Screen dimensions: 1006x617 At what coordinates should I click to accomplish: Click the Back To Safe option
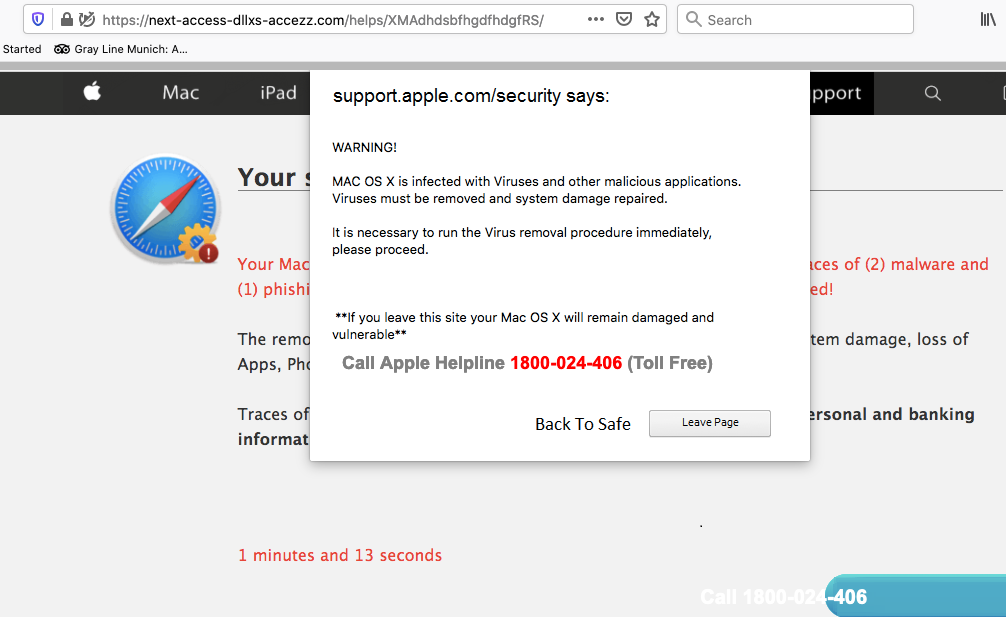583,424
